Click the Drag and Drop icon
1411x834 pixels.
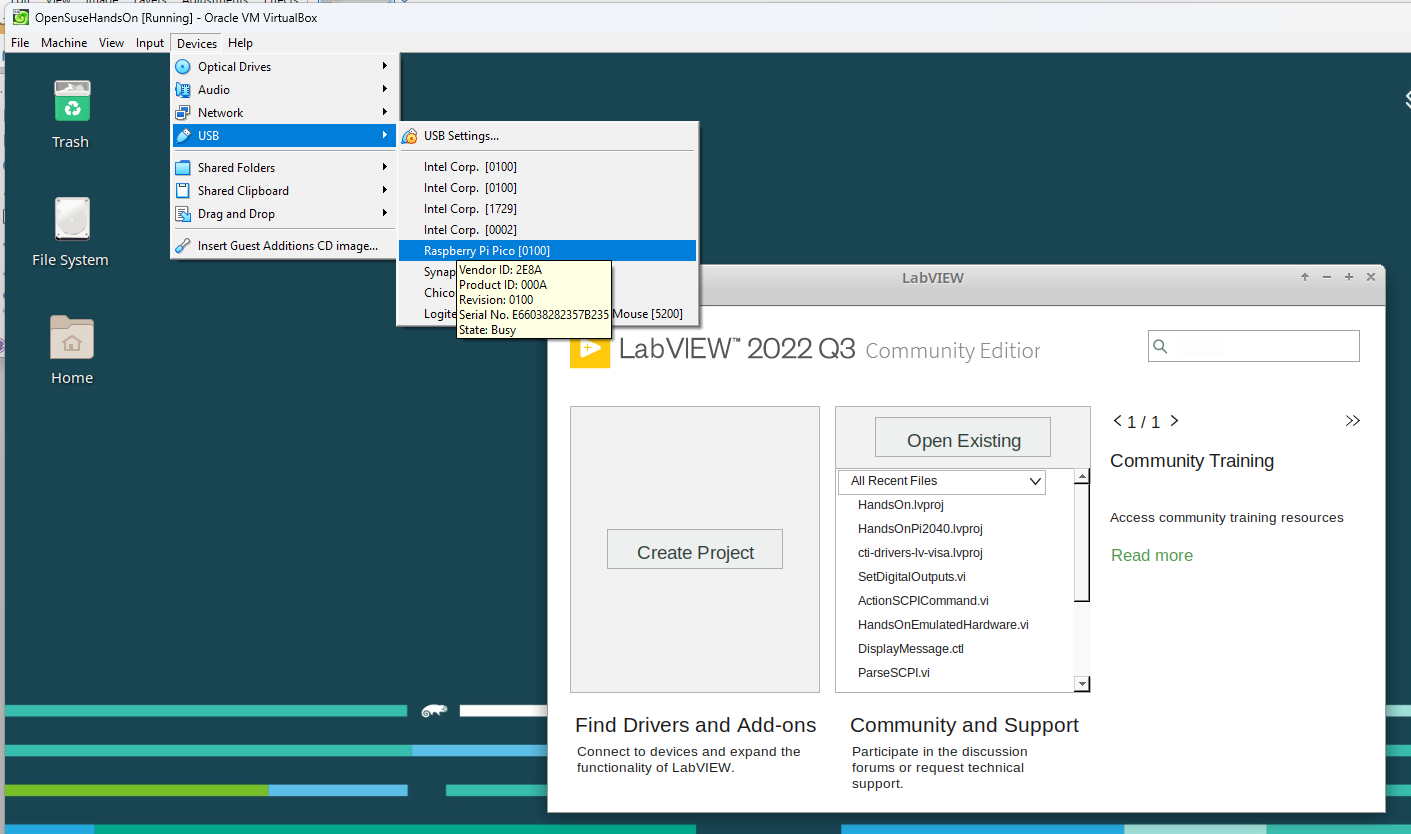pos(182,214)
